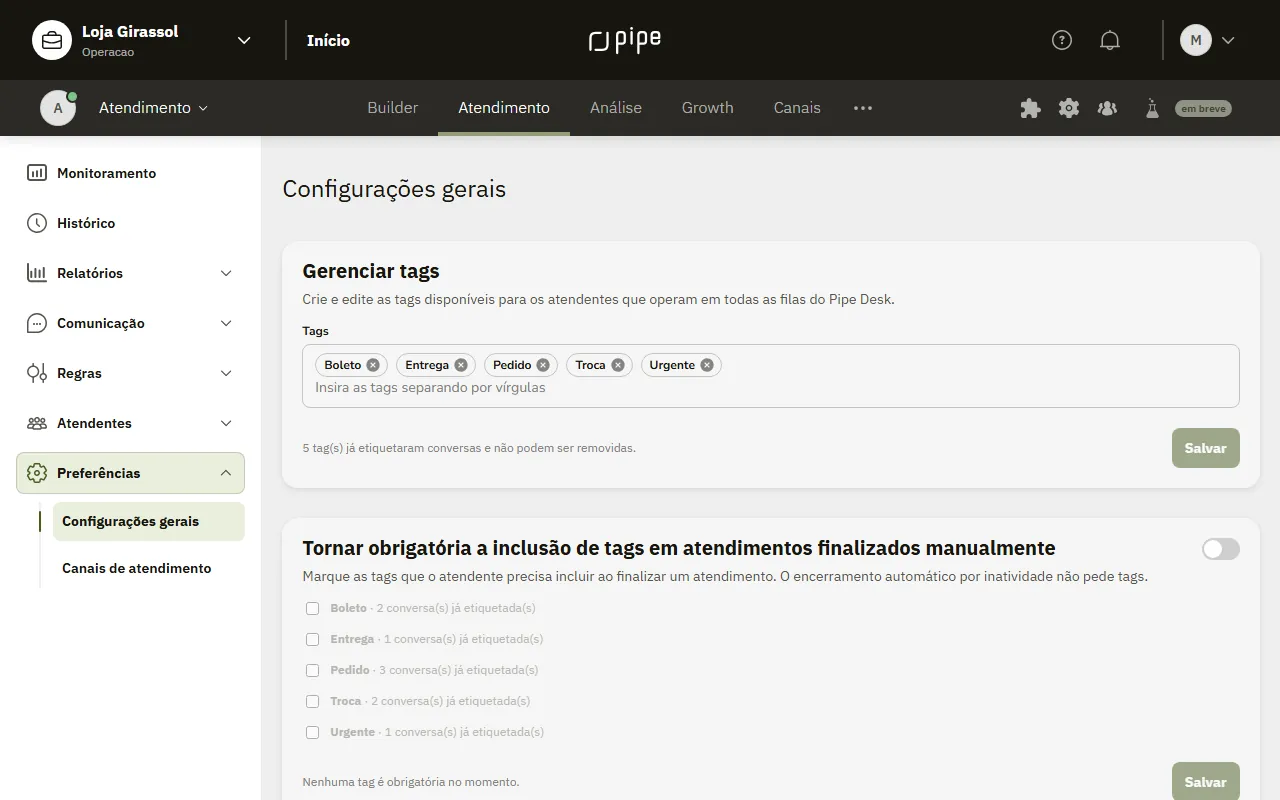Click the Loja Girassol briefcase icon
The height and width of the screenshot is (800, 1280).
coord(52,40)
